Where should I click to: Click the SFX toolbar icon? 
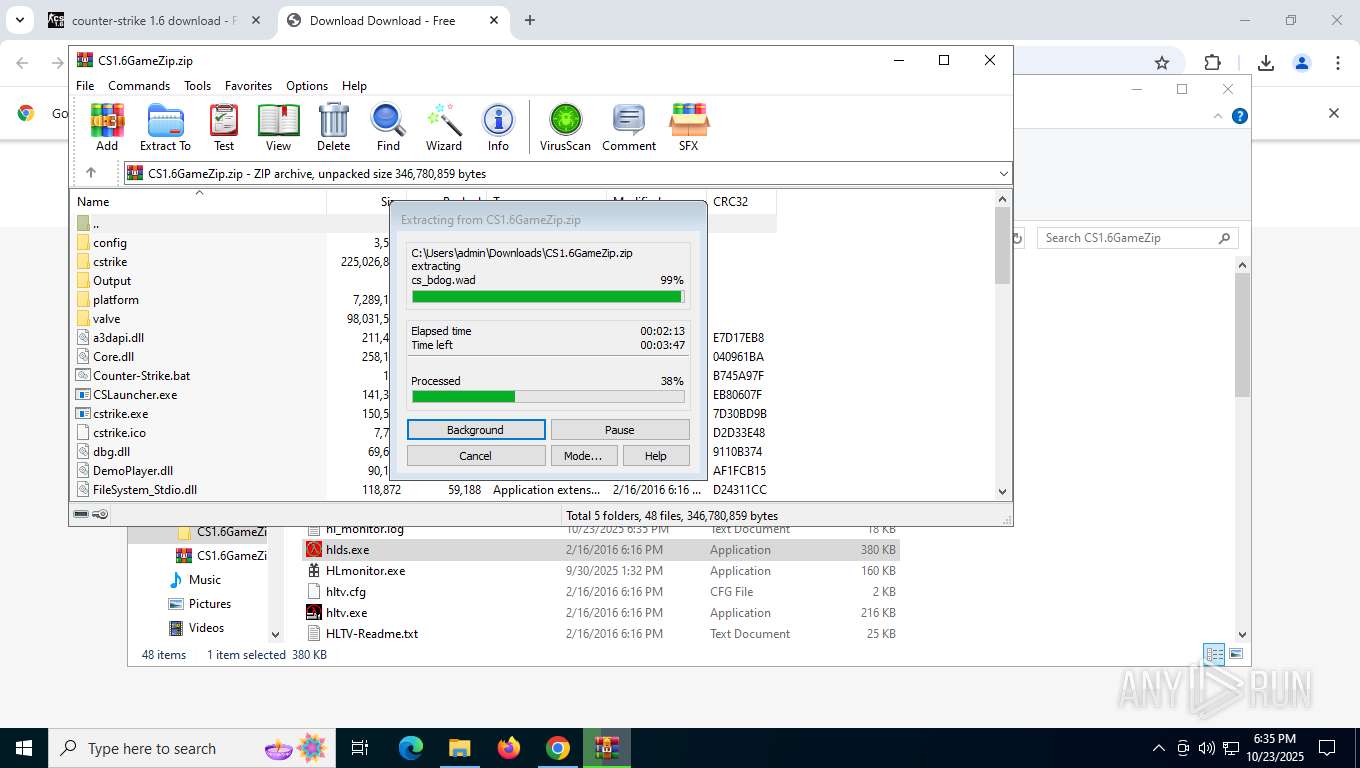689,127
